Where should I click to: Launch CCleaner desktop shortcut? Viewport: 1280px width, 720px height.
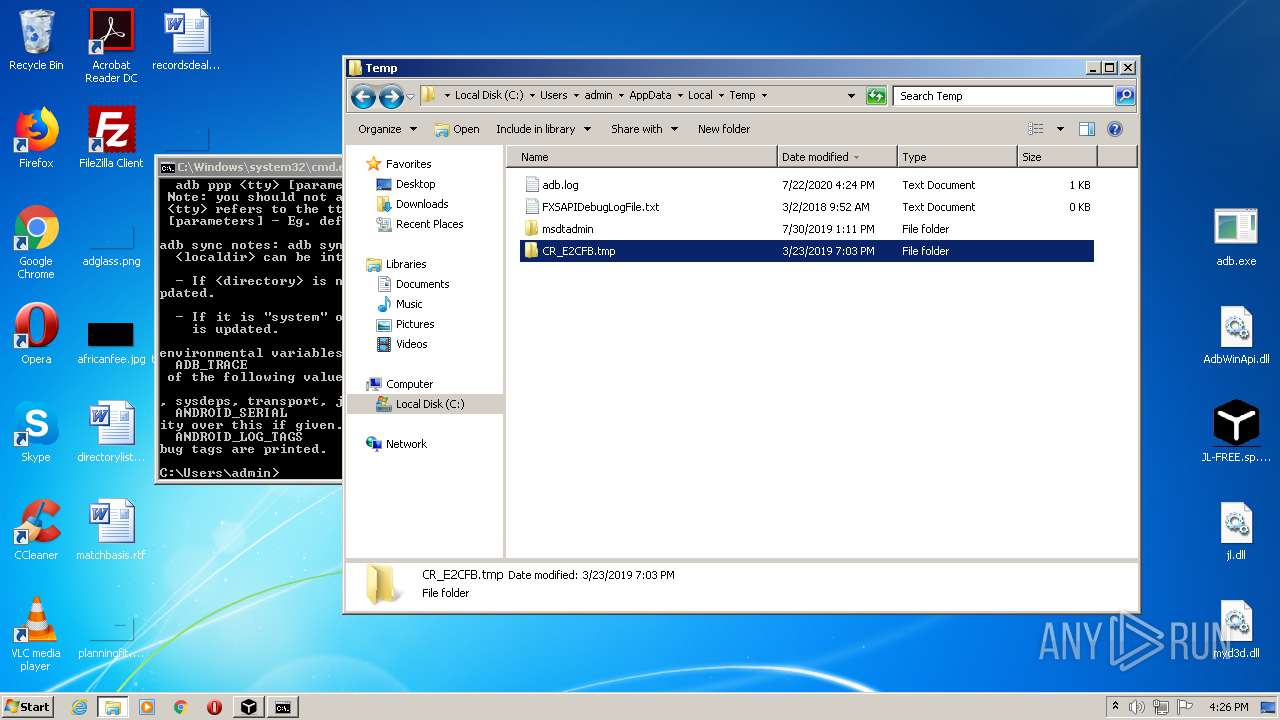coord(36,530)
